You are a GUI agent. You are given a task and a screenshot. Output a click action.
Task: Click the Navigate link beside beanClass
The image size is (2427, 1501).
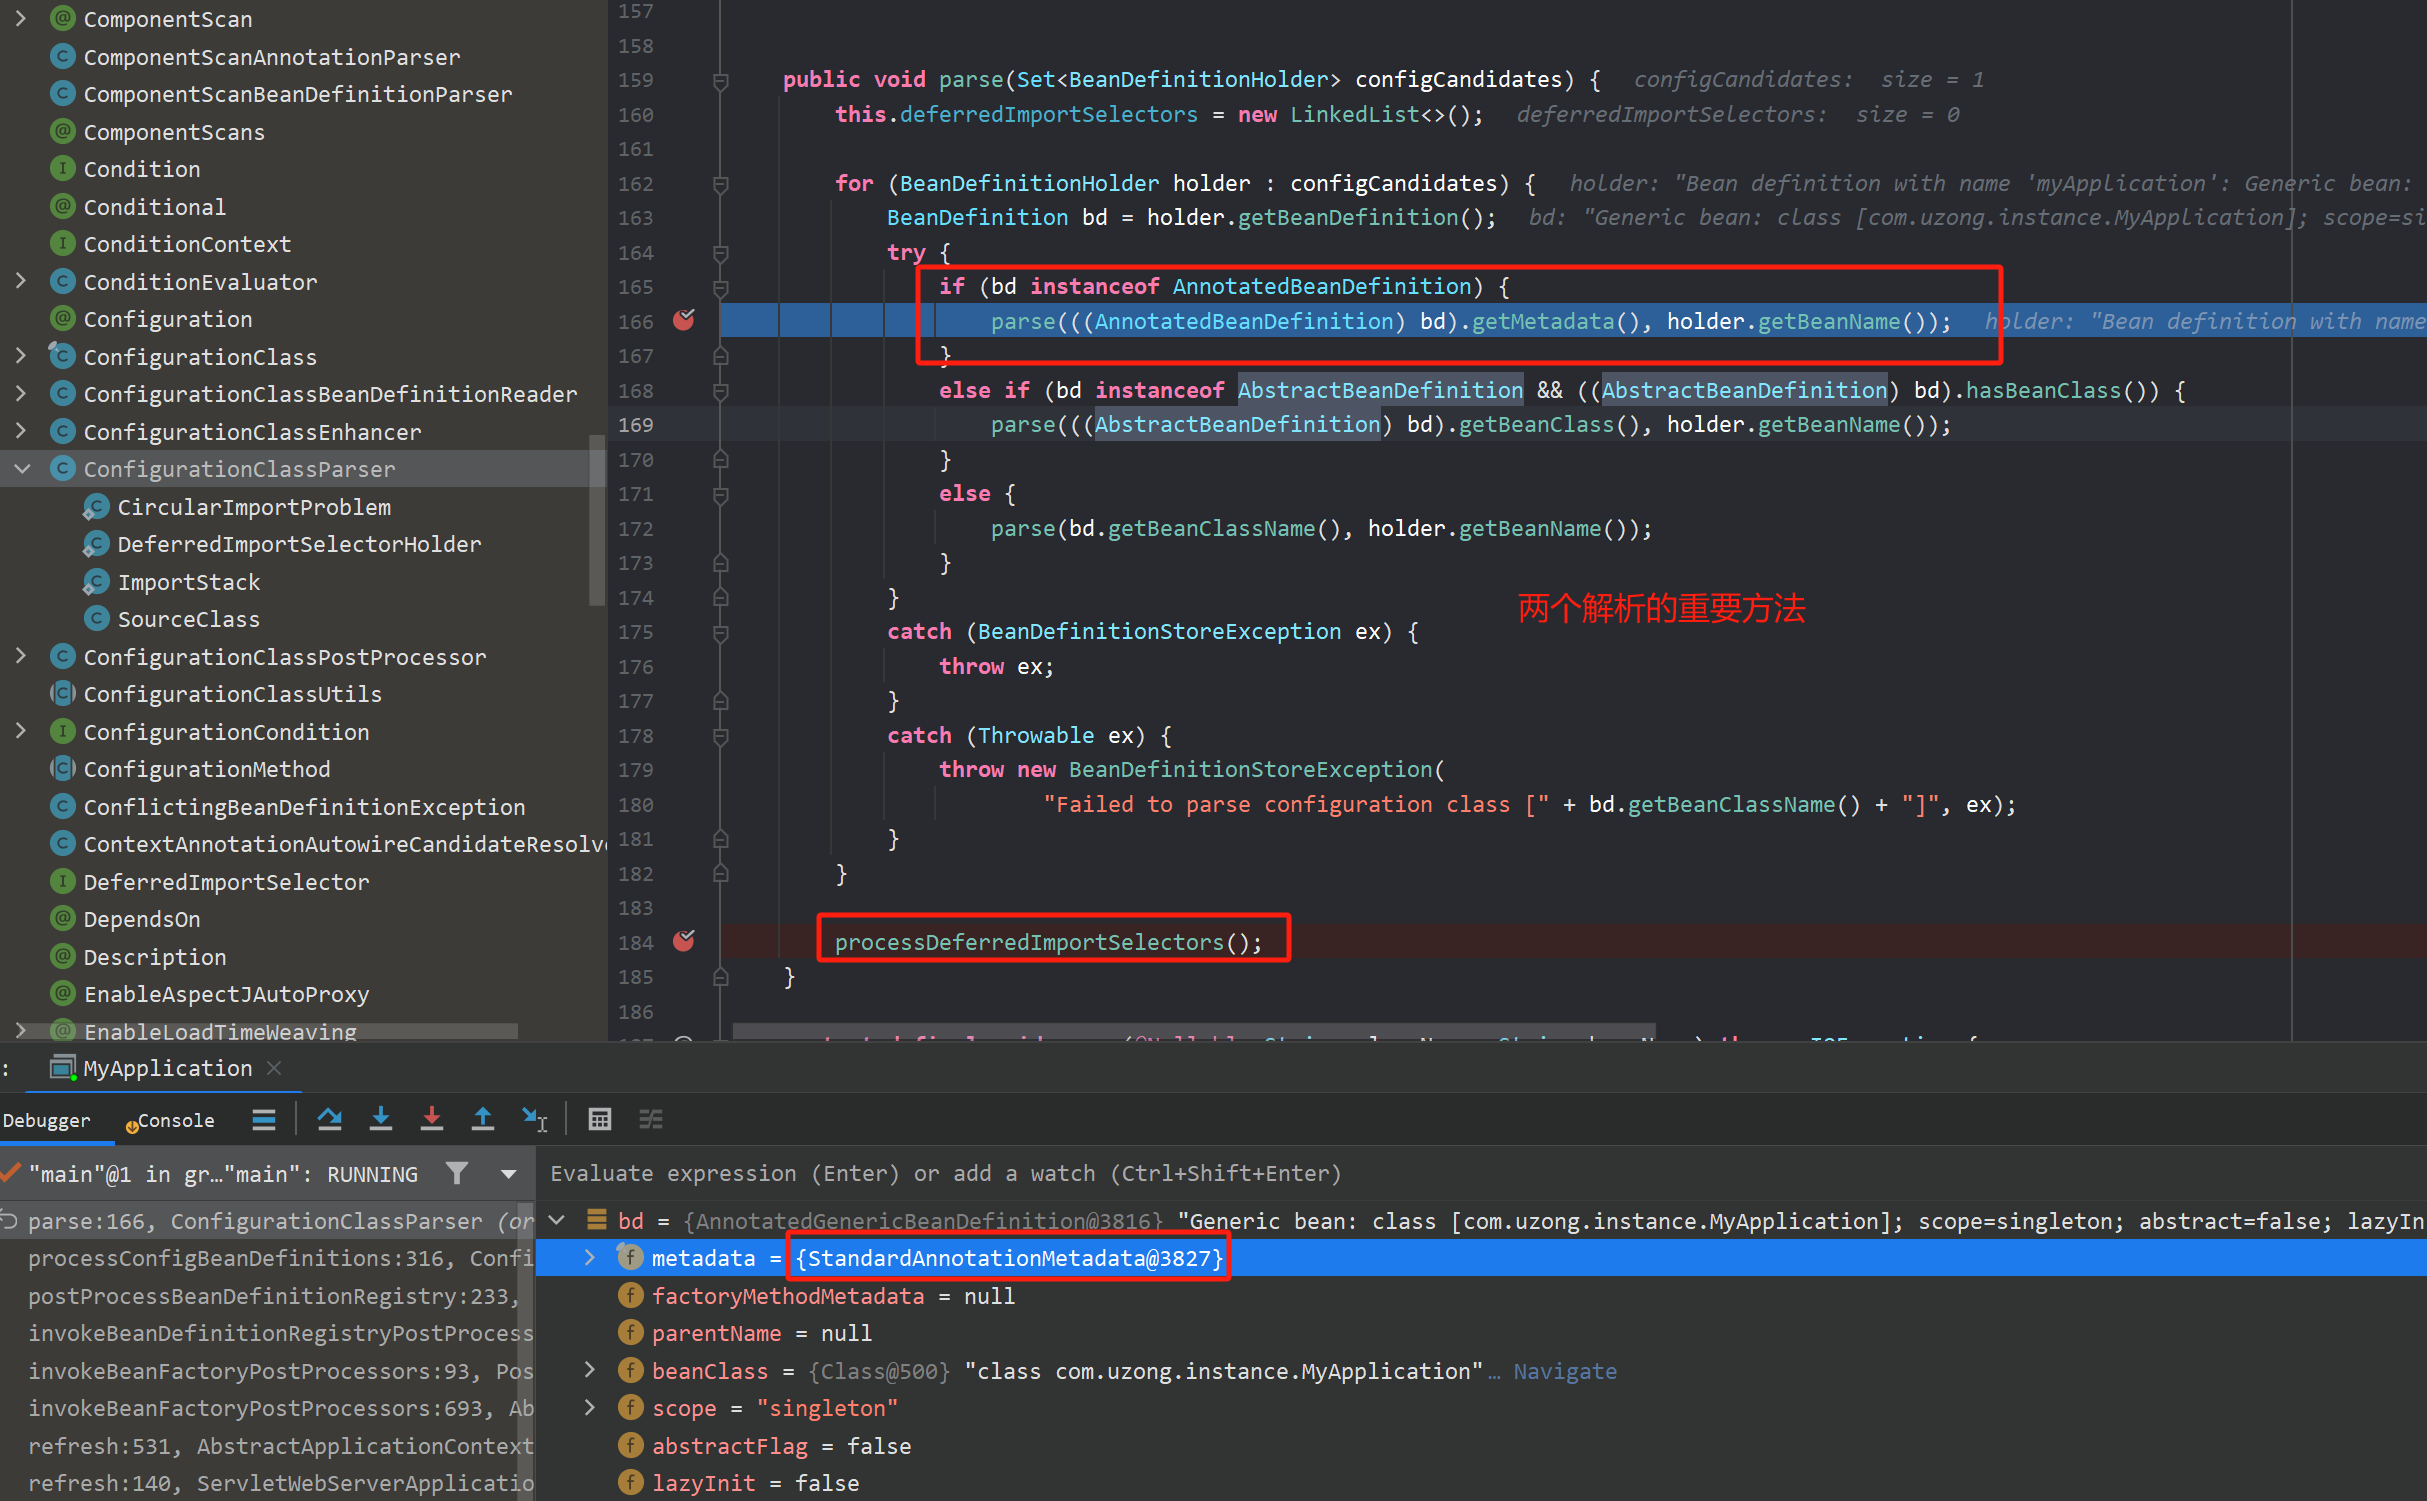pyautogui.click(x=1564, y=1371)
